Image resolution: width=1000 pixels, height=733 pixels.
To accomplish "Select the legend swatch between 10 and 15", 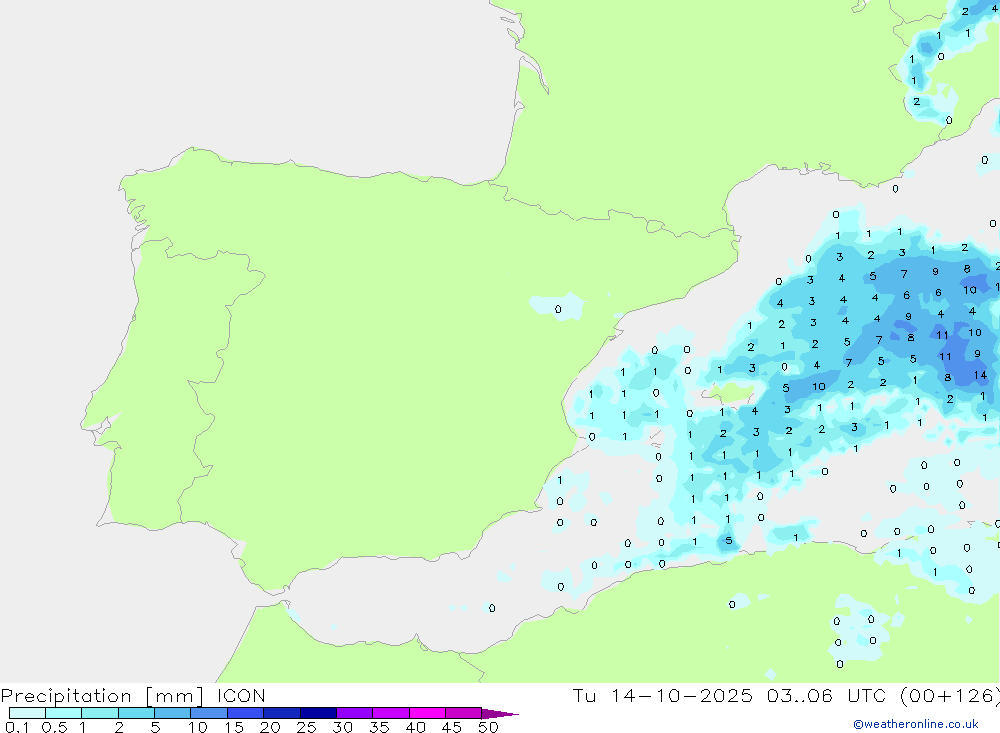I will [x=209, y=713].
